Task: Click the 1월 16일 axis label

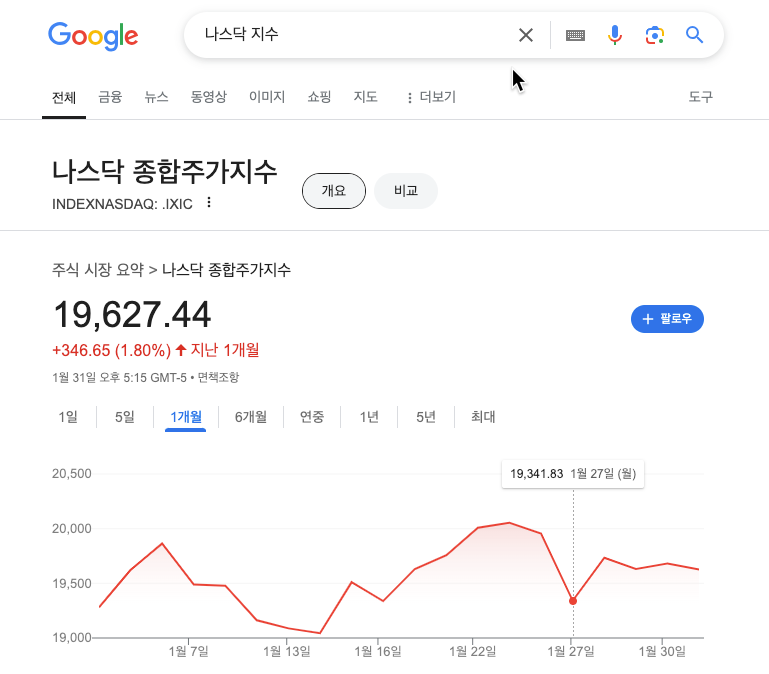Action: (x=378, y=651)
